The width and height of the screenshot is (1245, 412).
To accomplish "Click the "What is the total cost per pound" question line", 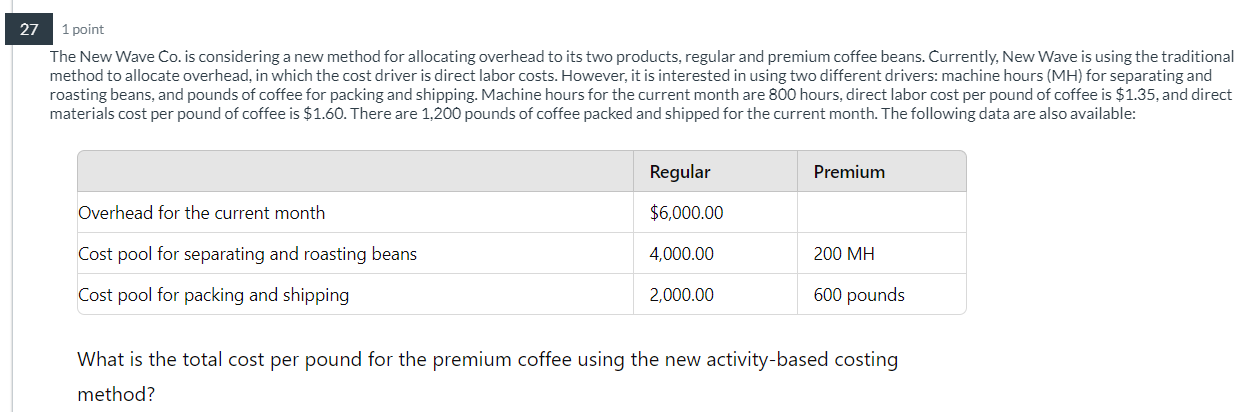I will coord(487,360).
